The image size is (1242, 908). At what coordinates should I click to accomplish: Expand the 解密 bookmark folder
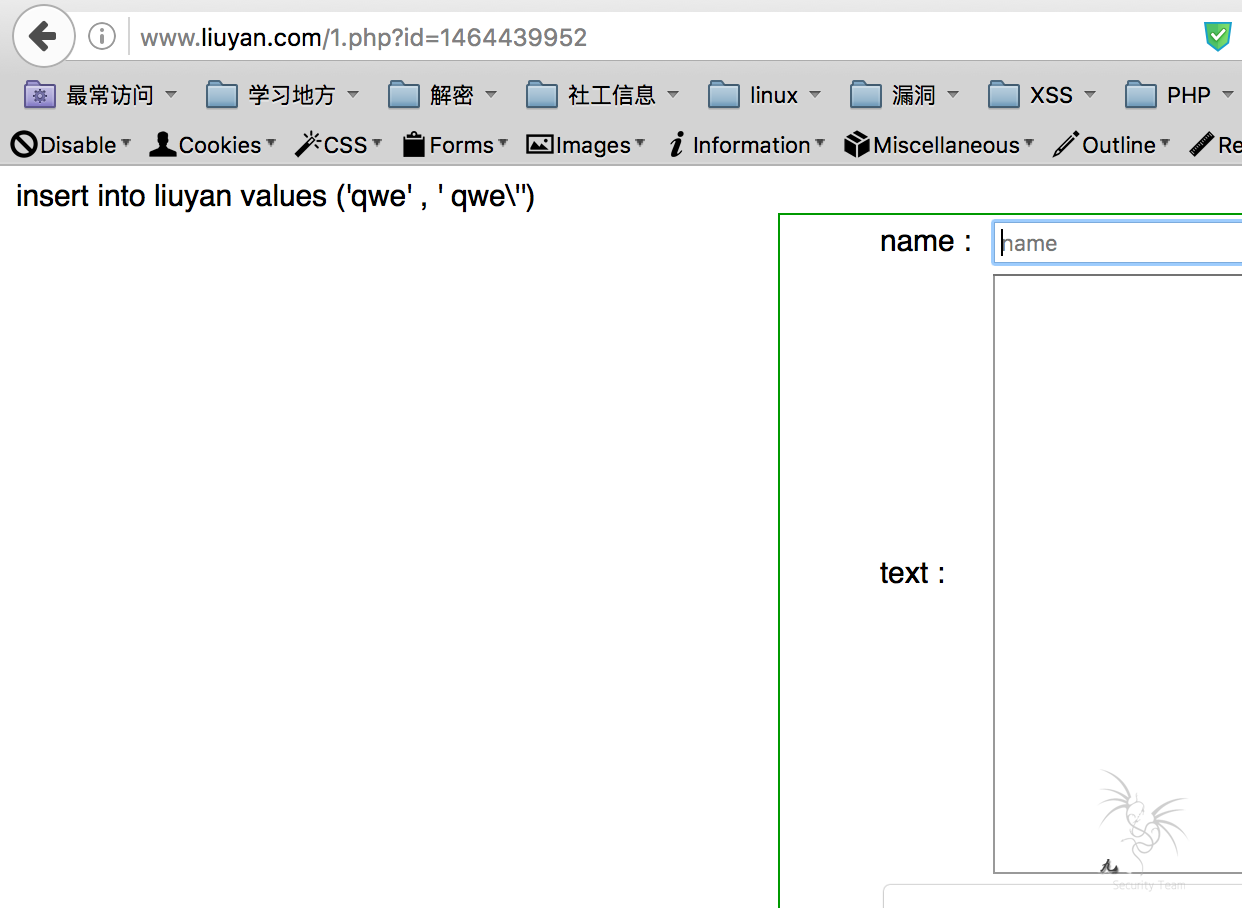(442, 95)
